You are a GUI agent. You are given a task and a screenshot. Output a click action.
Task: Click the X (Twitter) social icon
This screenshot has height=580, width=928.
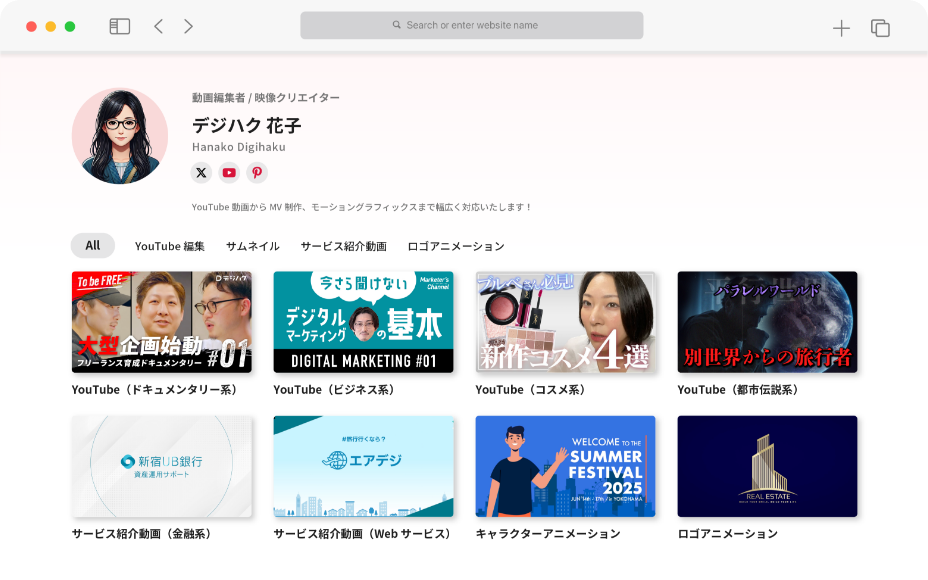click(201, 173)
